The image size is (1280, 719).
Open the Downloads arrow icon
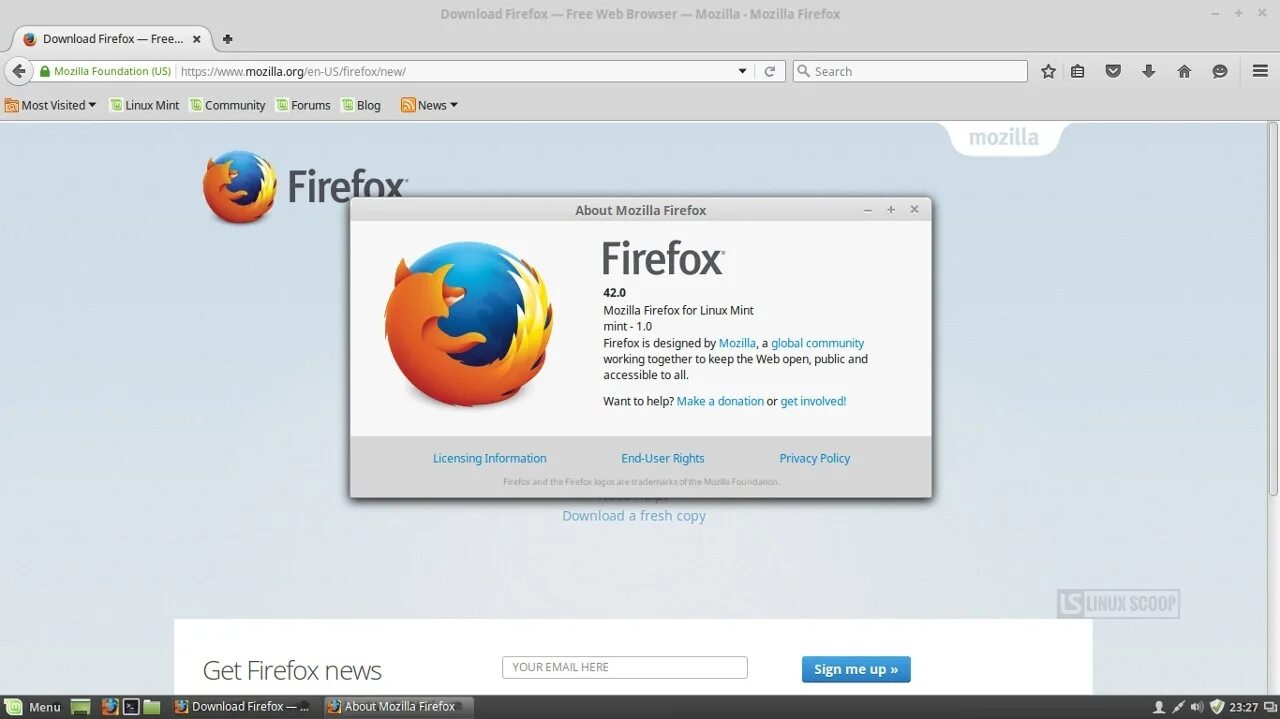click(1149, 71)
